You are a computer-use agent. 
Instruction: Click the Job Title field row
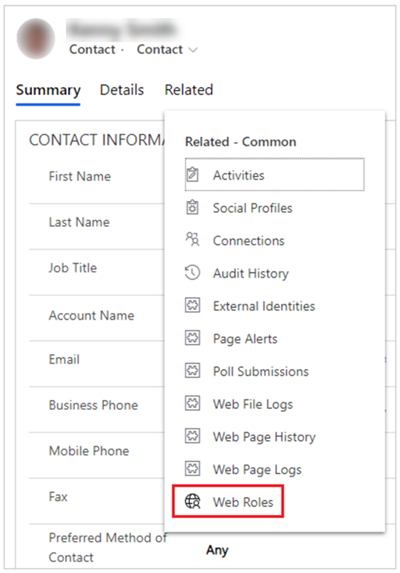tap(96, 272)
